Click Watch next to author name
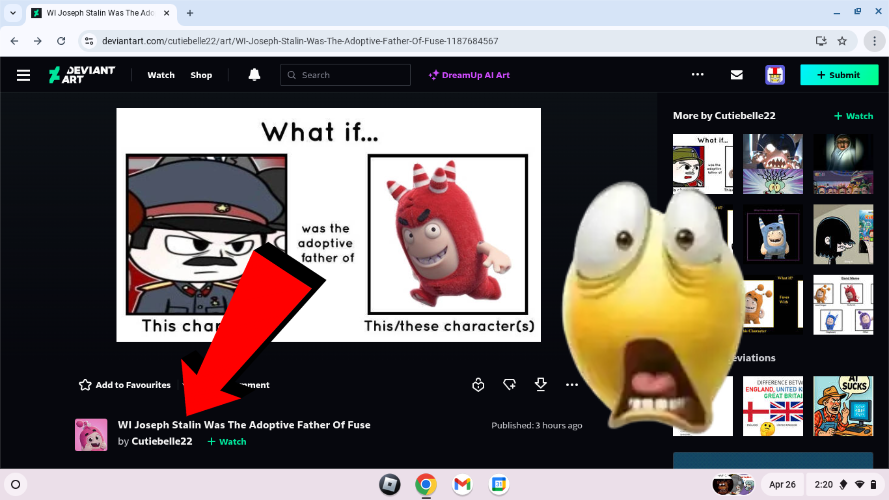The image size is (889, 500). coord(227,442)
